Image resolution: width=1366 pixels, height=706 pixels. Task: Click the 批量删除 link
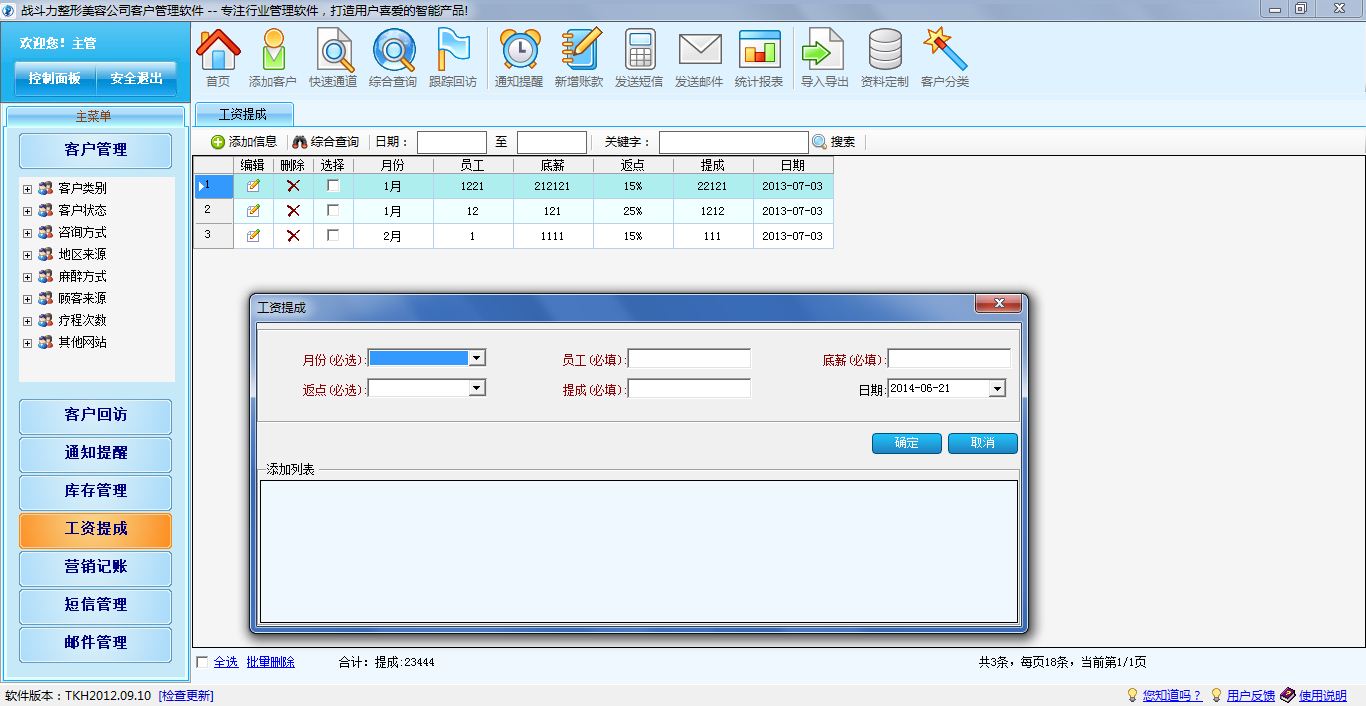pyautogui.click(x=270, y=662)
